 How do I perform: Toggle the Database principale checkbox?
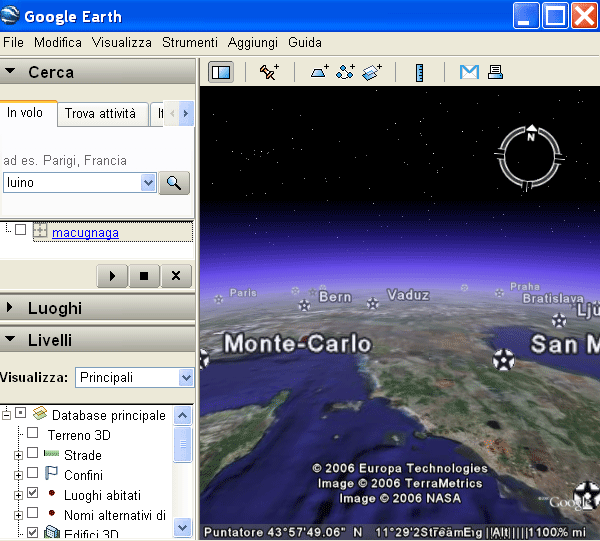[20, 413]
